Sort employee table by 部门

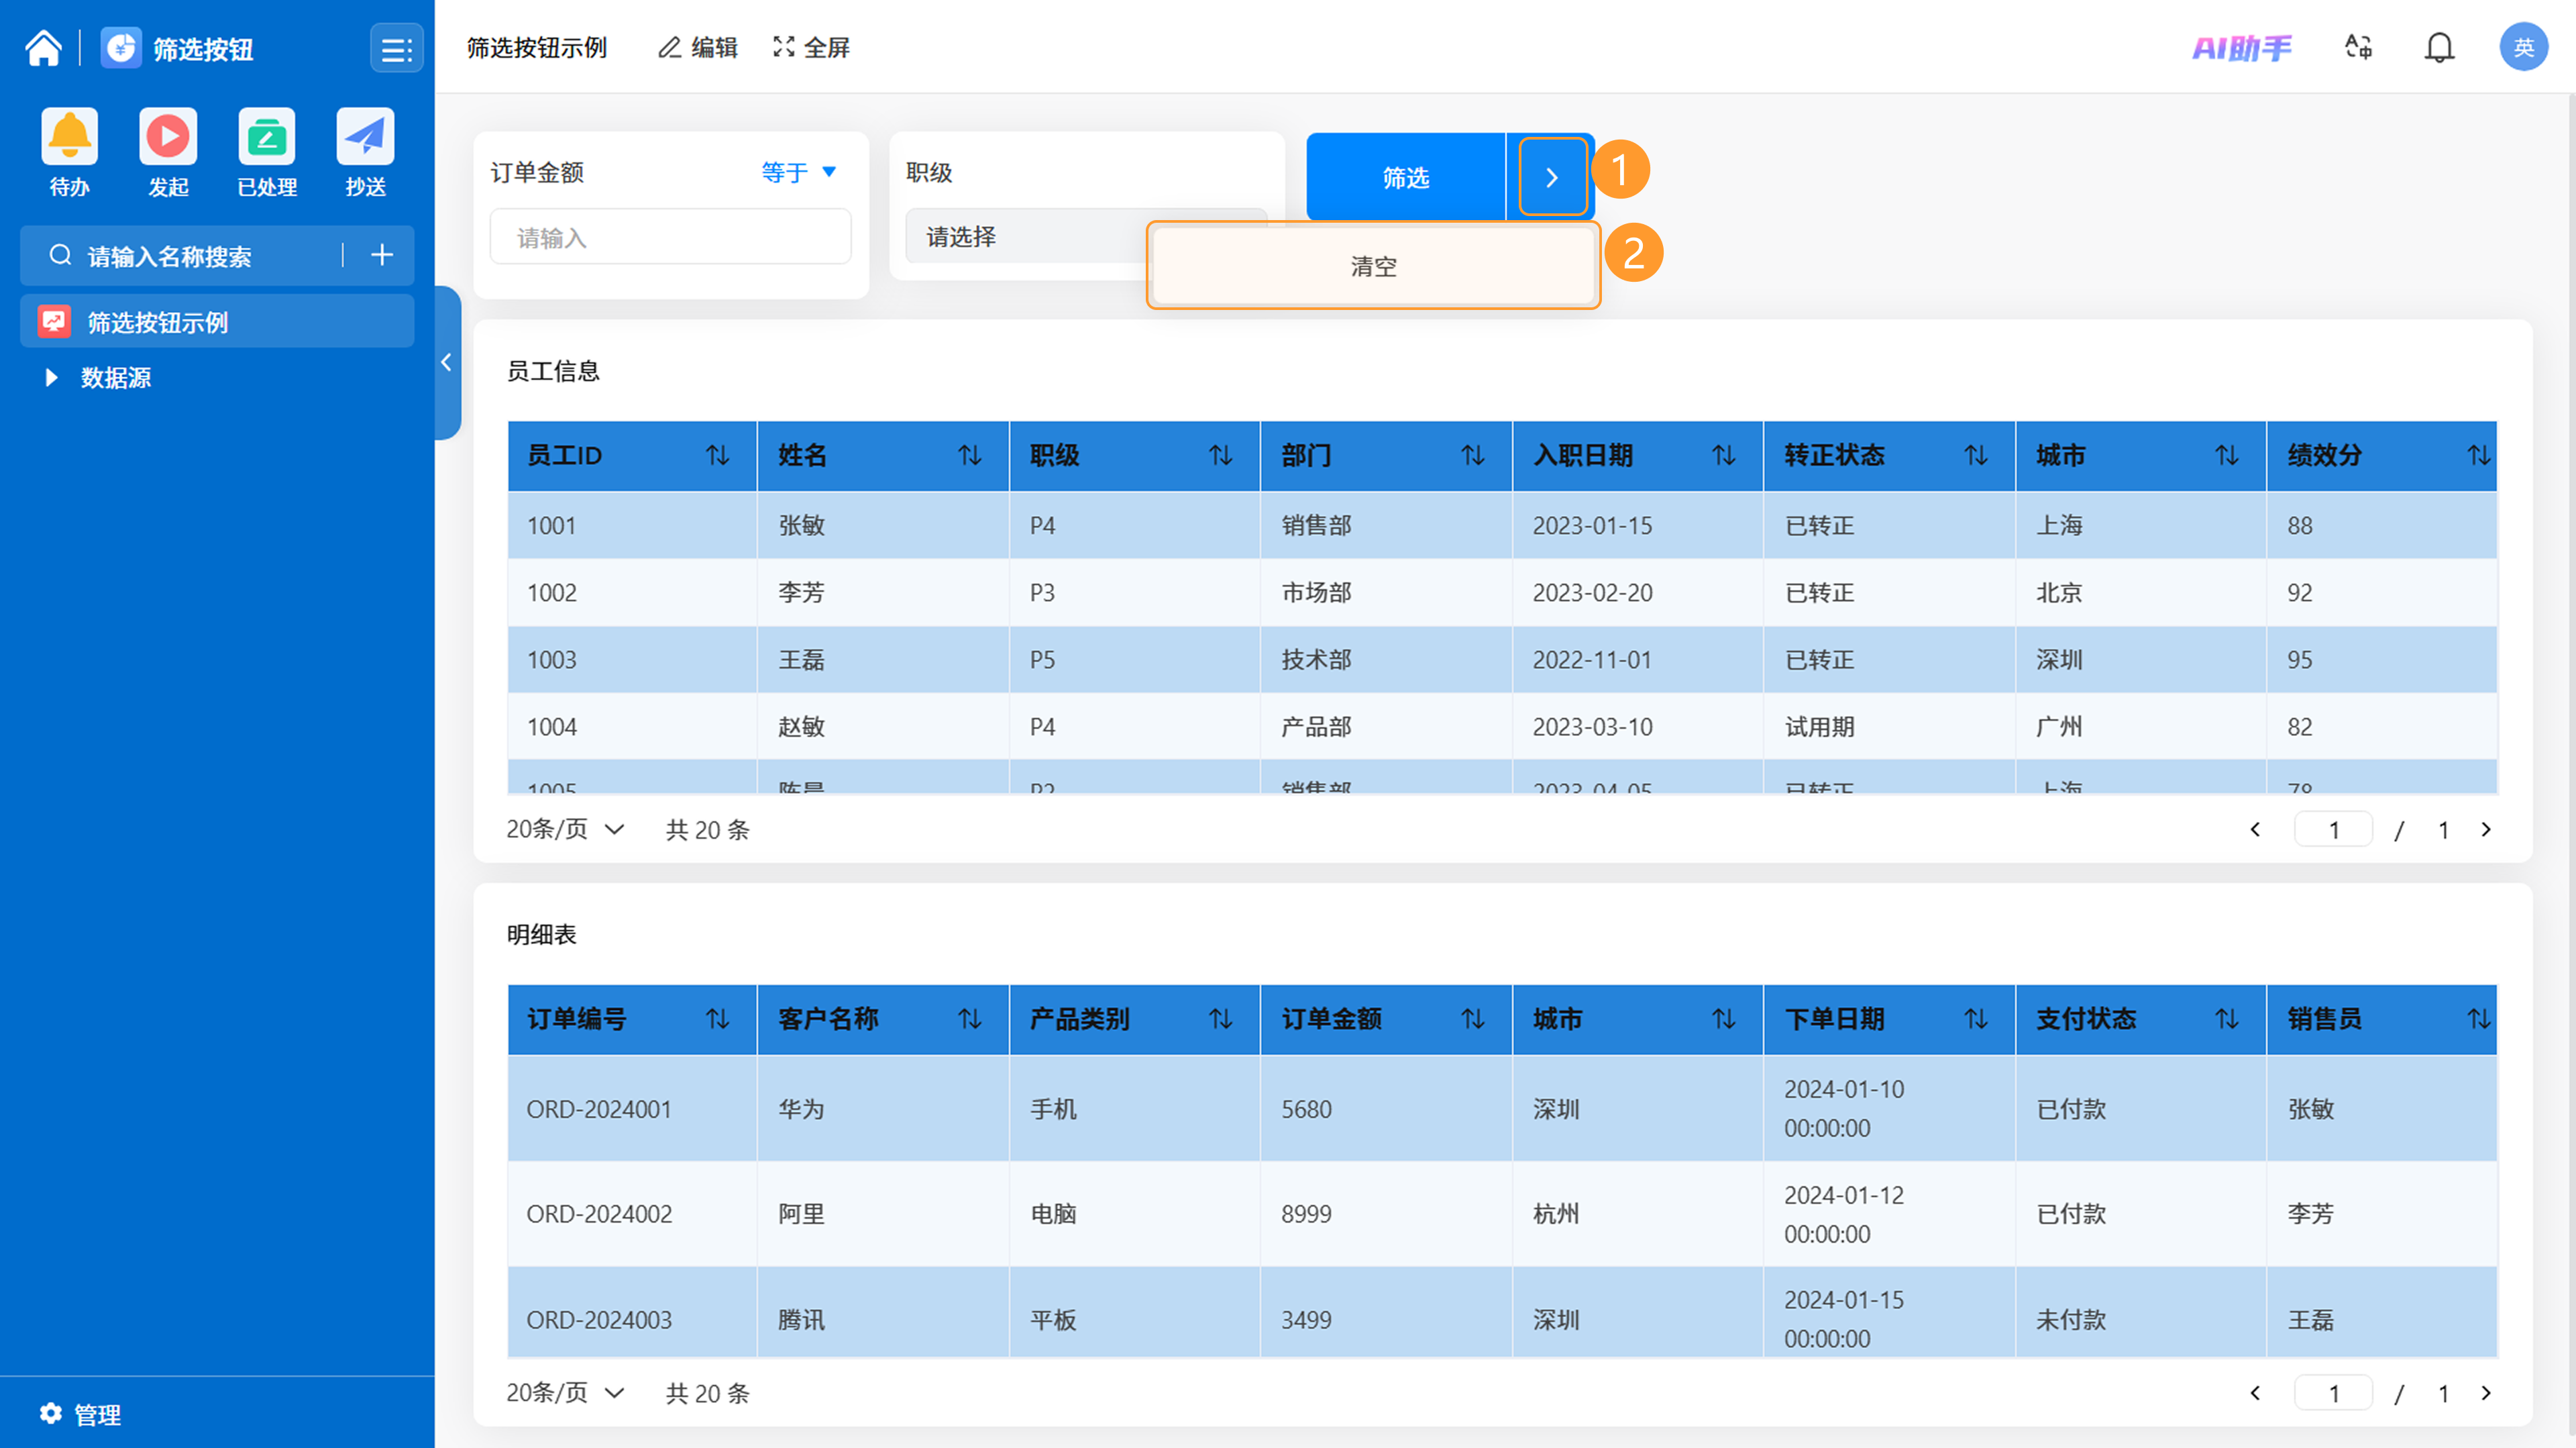[x=1472, y=456]
